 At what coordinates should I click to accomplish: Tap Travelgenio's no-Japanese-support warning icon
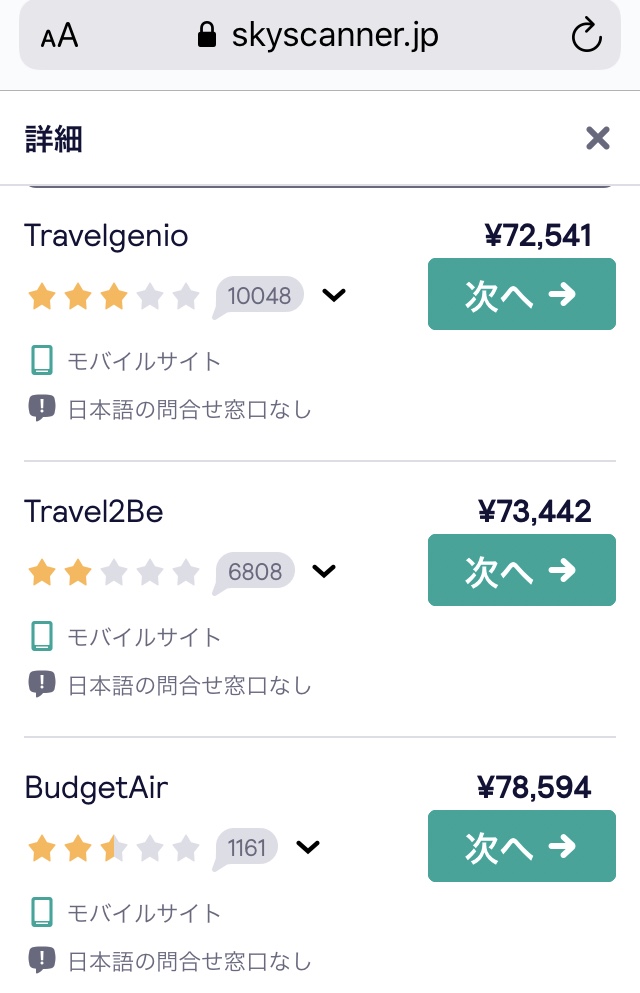point(41,408)
